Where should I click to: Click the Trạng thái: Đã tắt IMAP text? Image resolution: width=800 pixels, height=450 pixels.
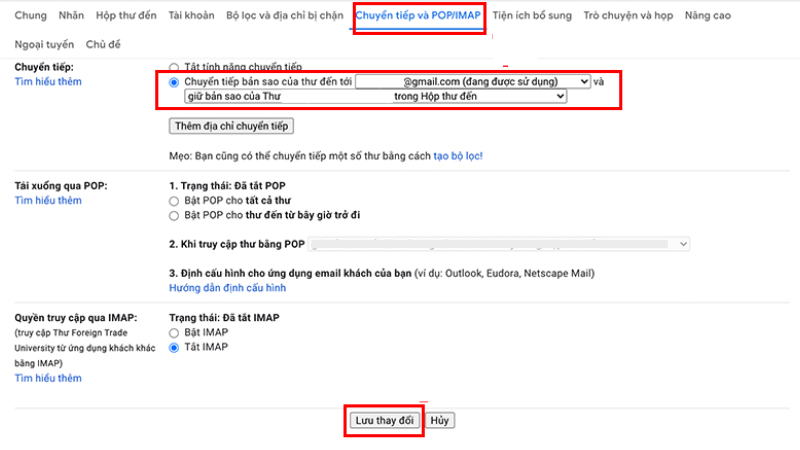pyautogui.click(x=224, y=318)
